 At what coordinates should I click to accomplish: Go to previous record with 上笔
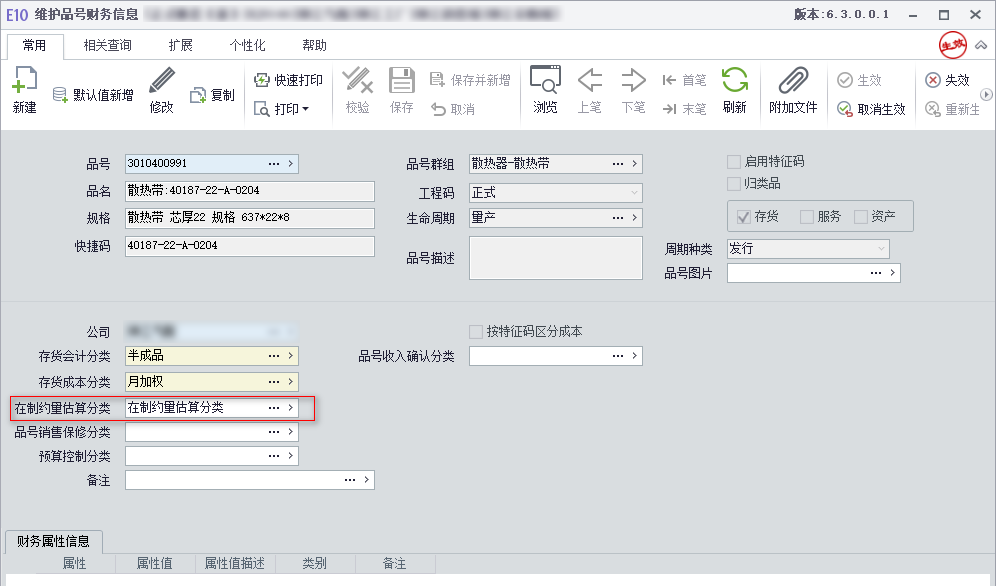pos(589,81)
